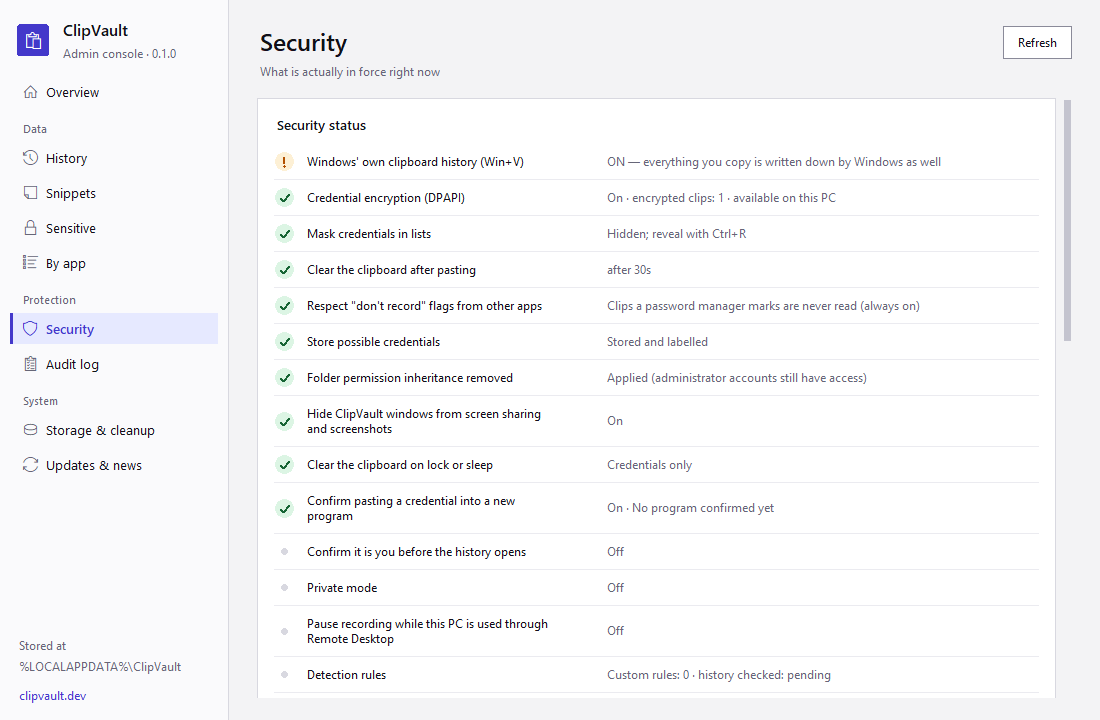Click the Security shield icon

click(x=30, y=329)
